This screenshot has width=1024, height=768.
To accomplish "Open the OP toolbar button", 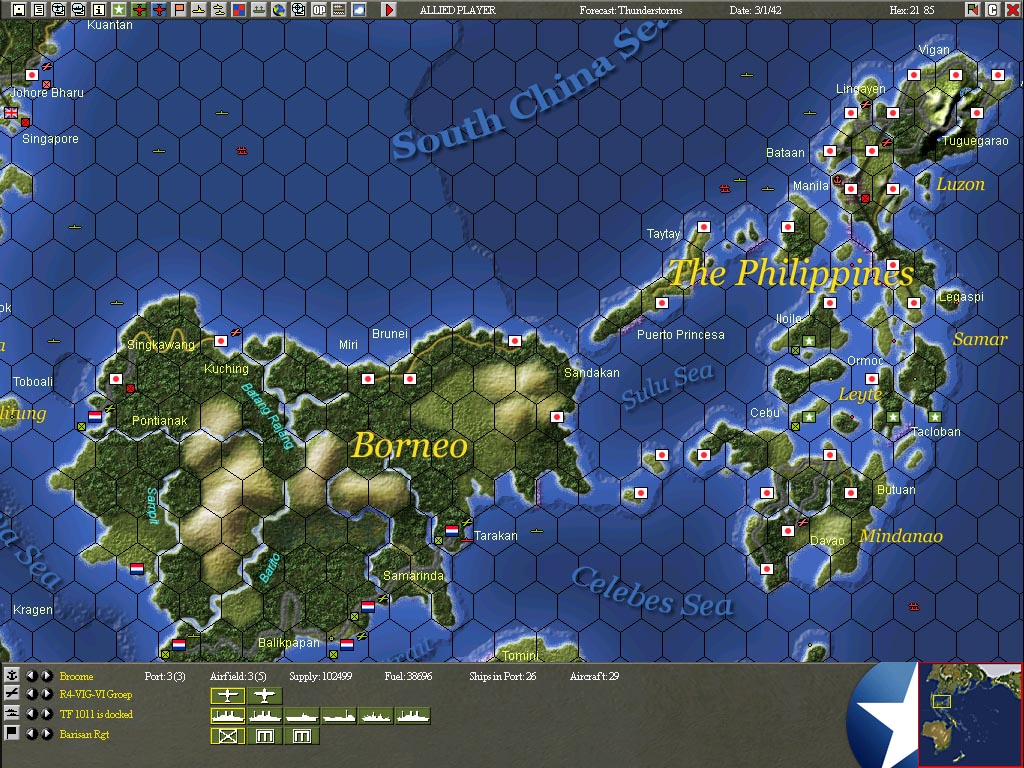I will point(319,9).
